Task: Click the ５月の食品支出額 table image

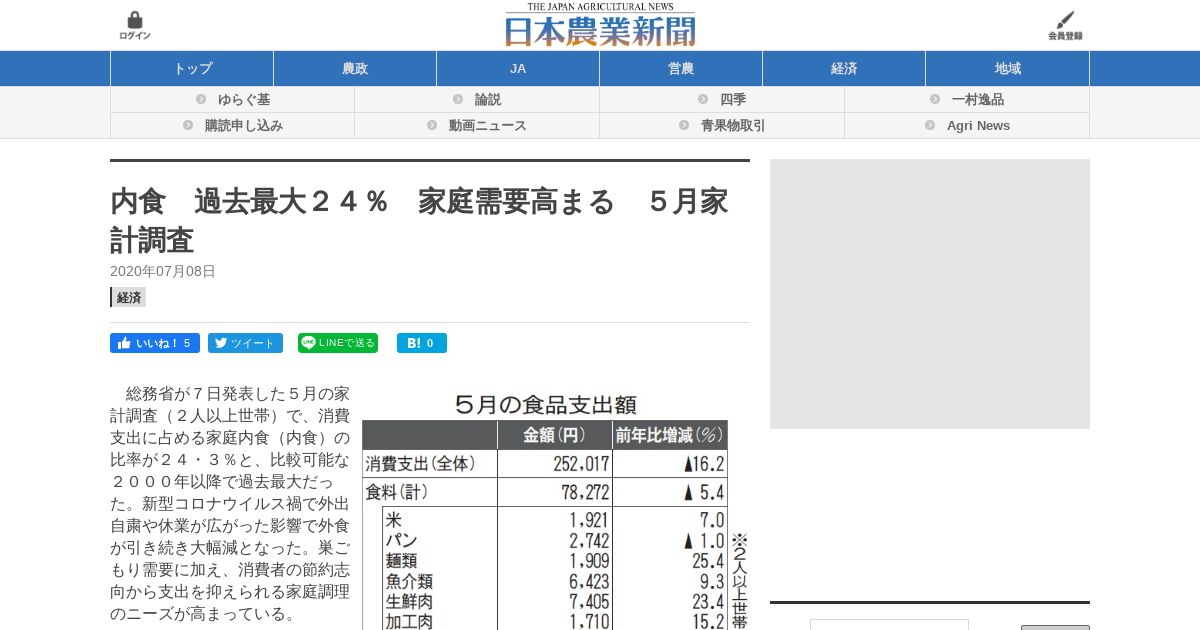Action: pos(555,510)
